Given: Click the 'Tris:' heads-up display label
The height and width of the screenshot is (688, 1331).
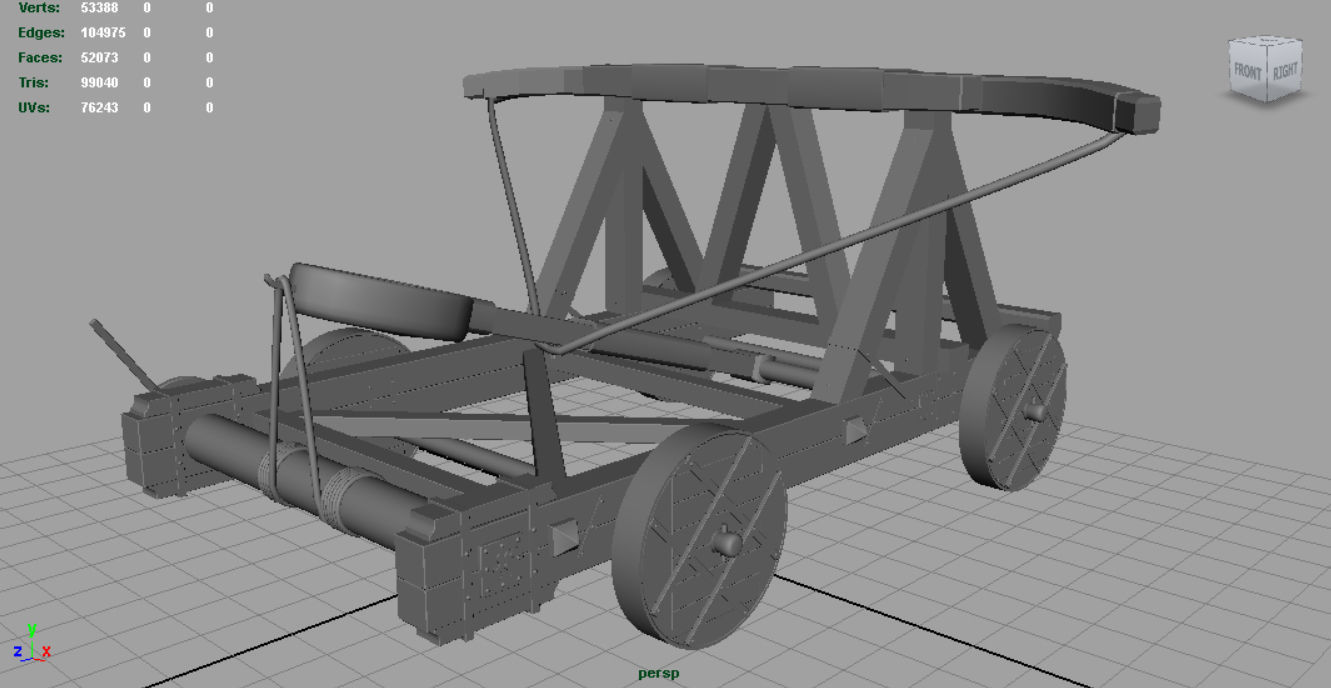Looking at the screenshot, I should click(x=33, y=83).
